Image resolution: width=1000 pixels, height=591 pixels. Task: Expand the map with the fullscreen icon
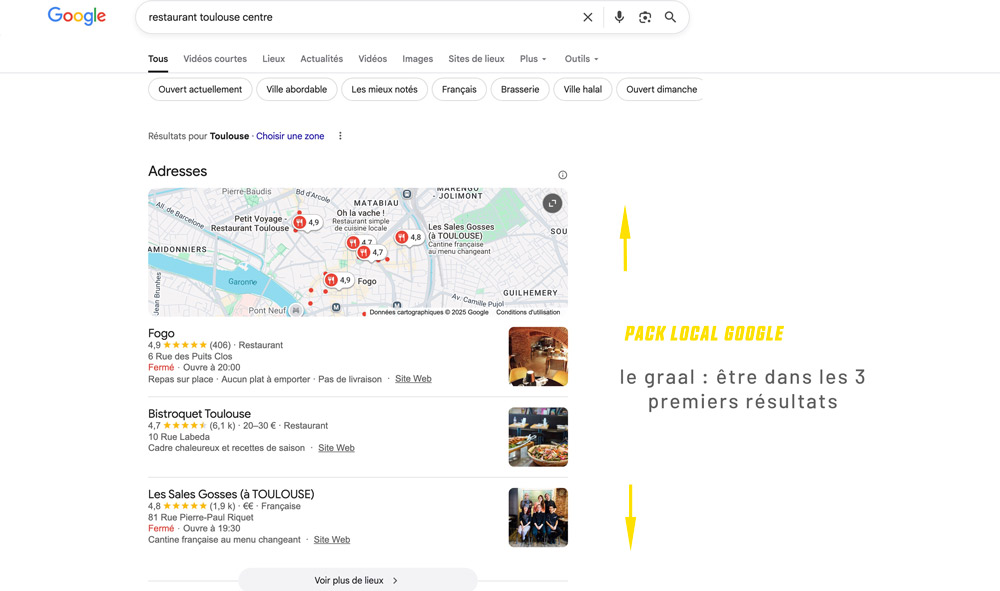point(553,202)
